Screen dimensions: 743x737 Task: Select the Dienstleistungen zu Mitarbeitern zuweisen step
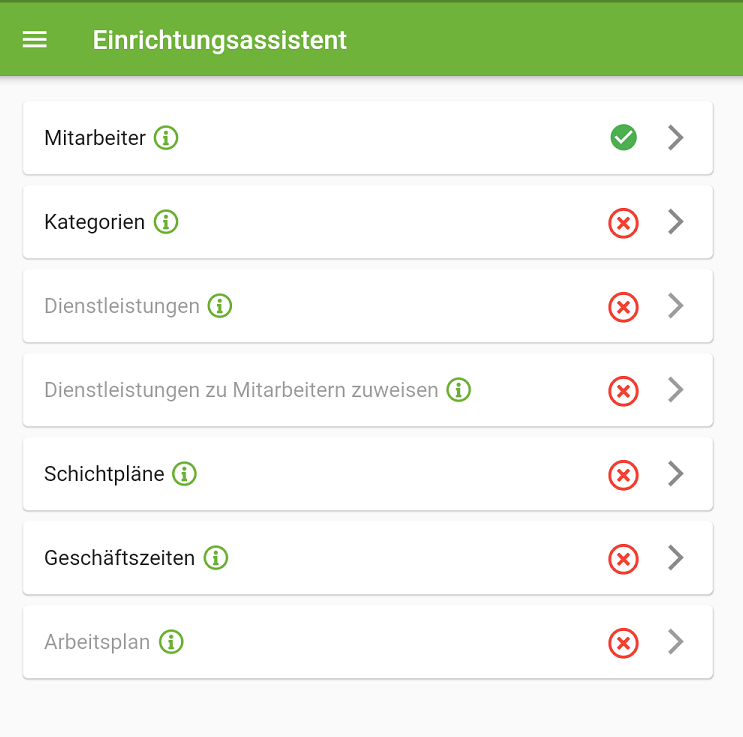point(368,390)
